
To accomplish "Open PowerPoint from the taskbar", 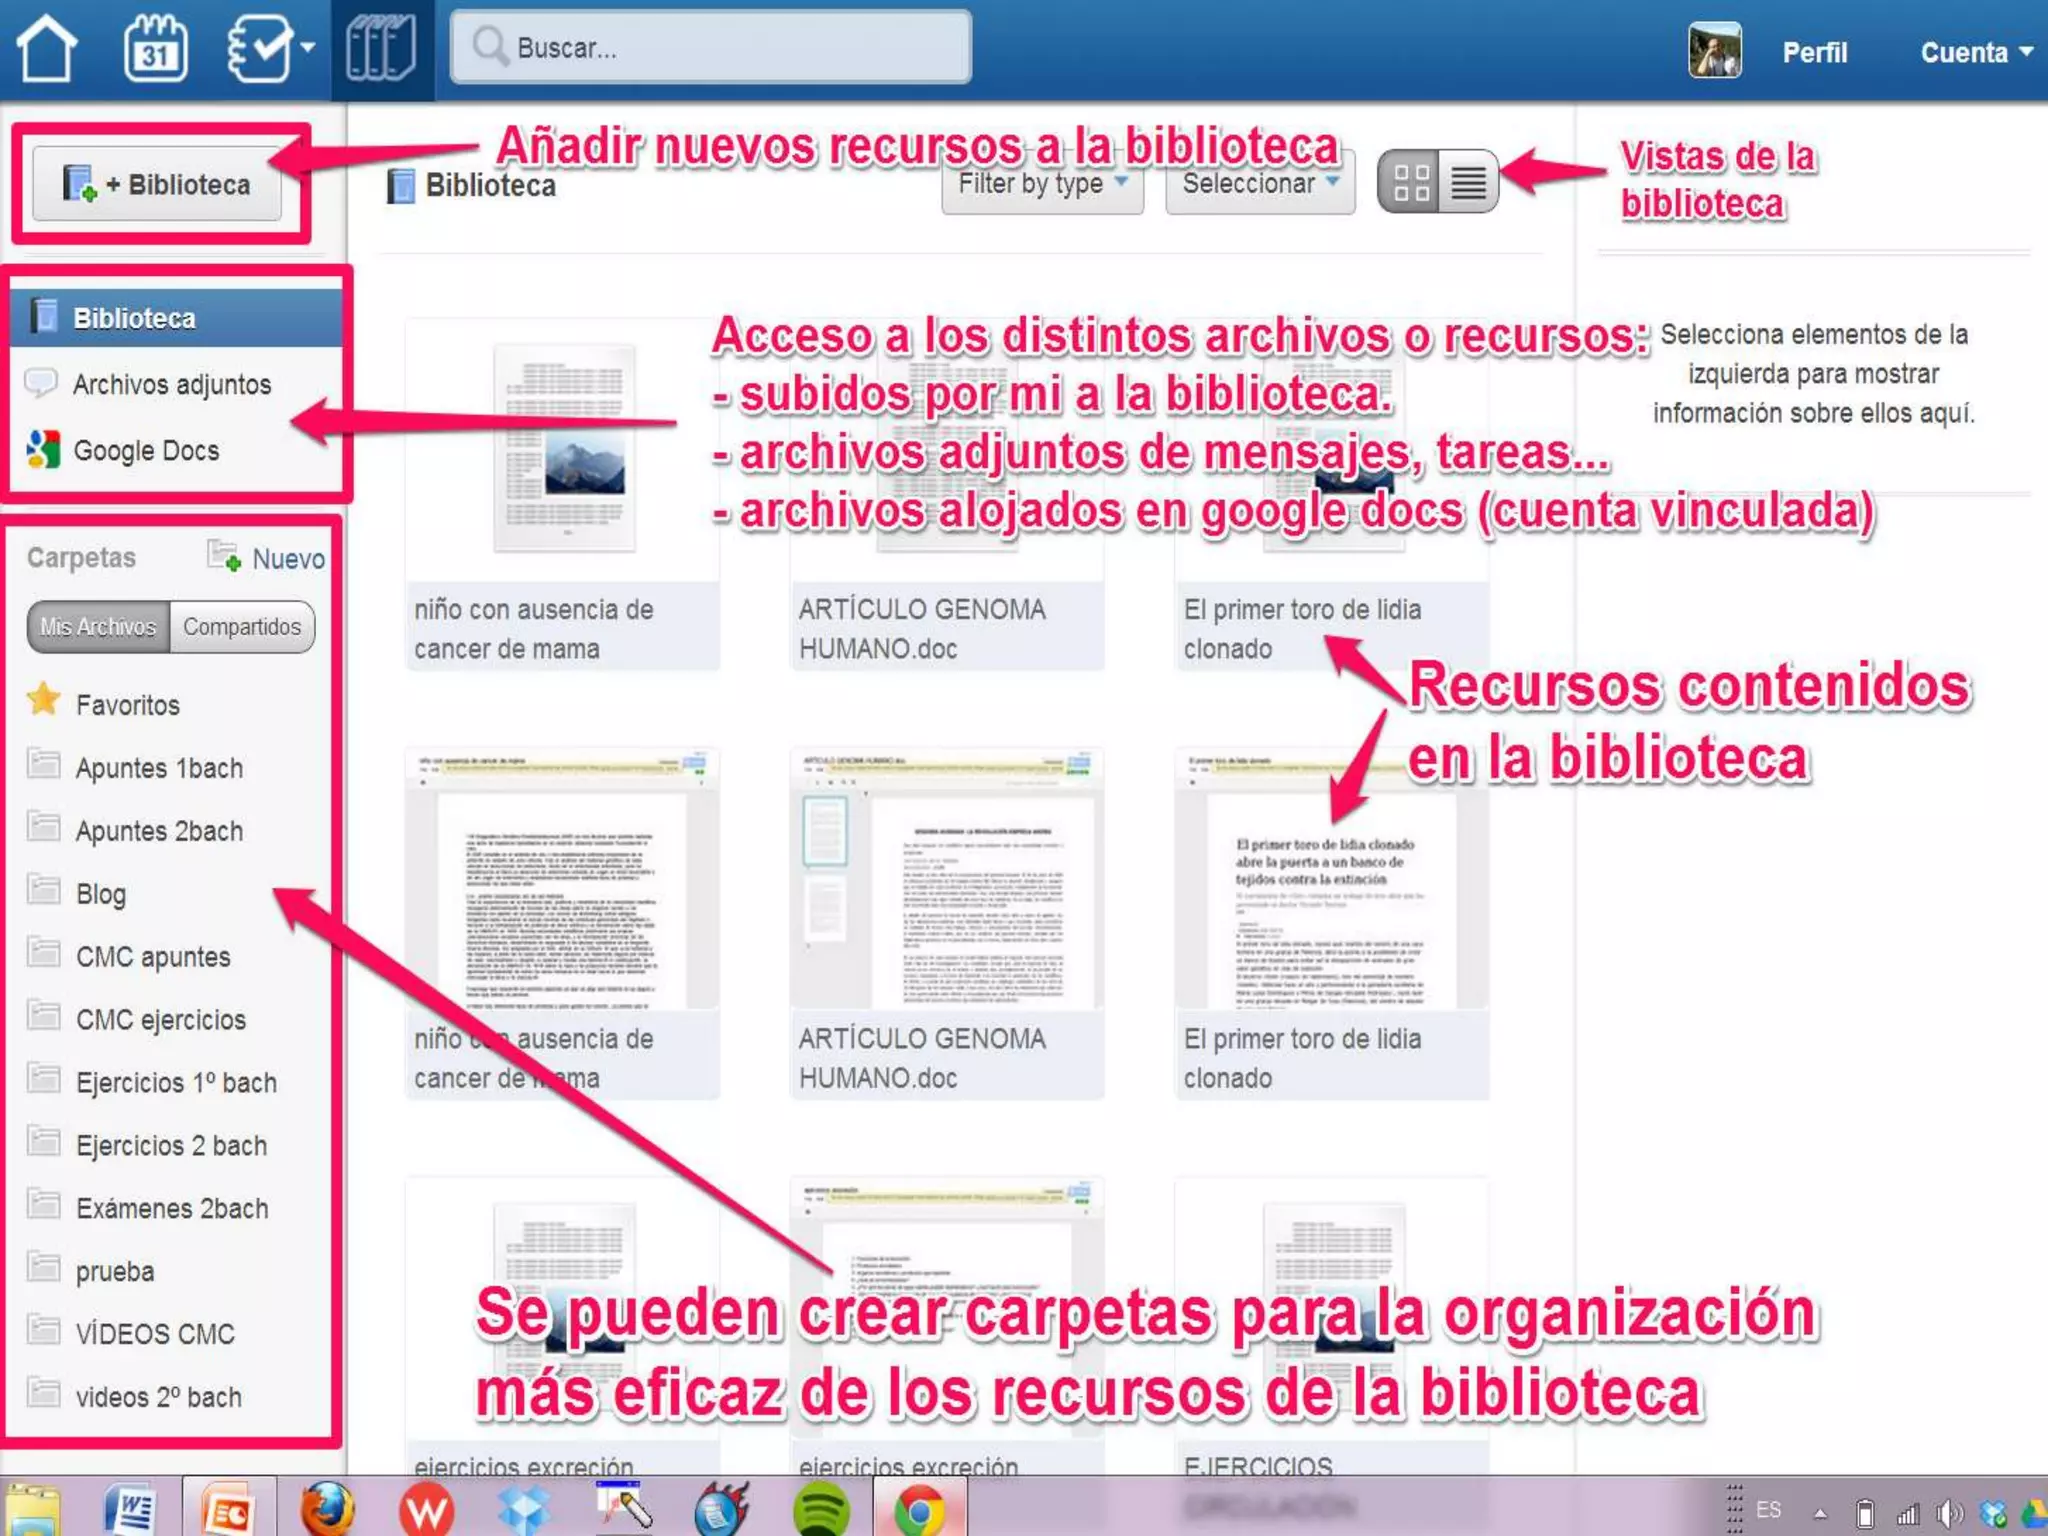I will (x=229, y=1508).
